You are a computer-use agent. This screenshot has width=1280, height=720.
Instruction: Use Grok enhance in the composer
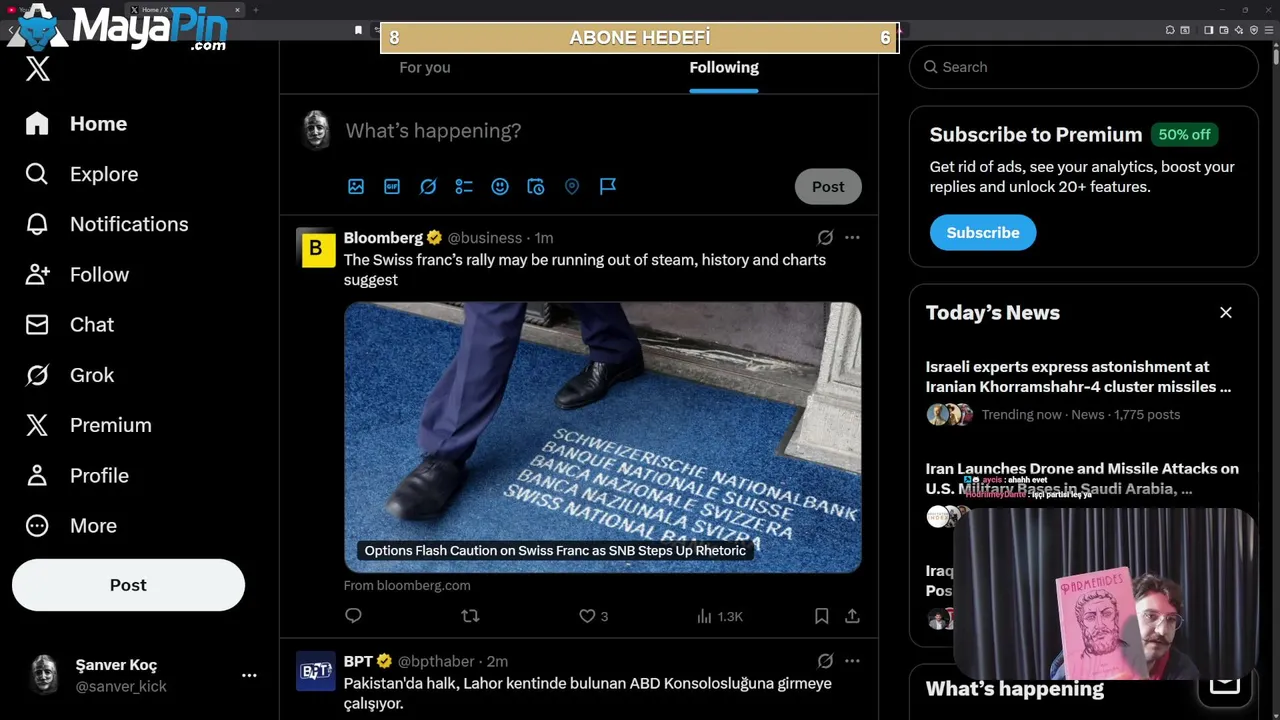pos(428,186)
